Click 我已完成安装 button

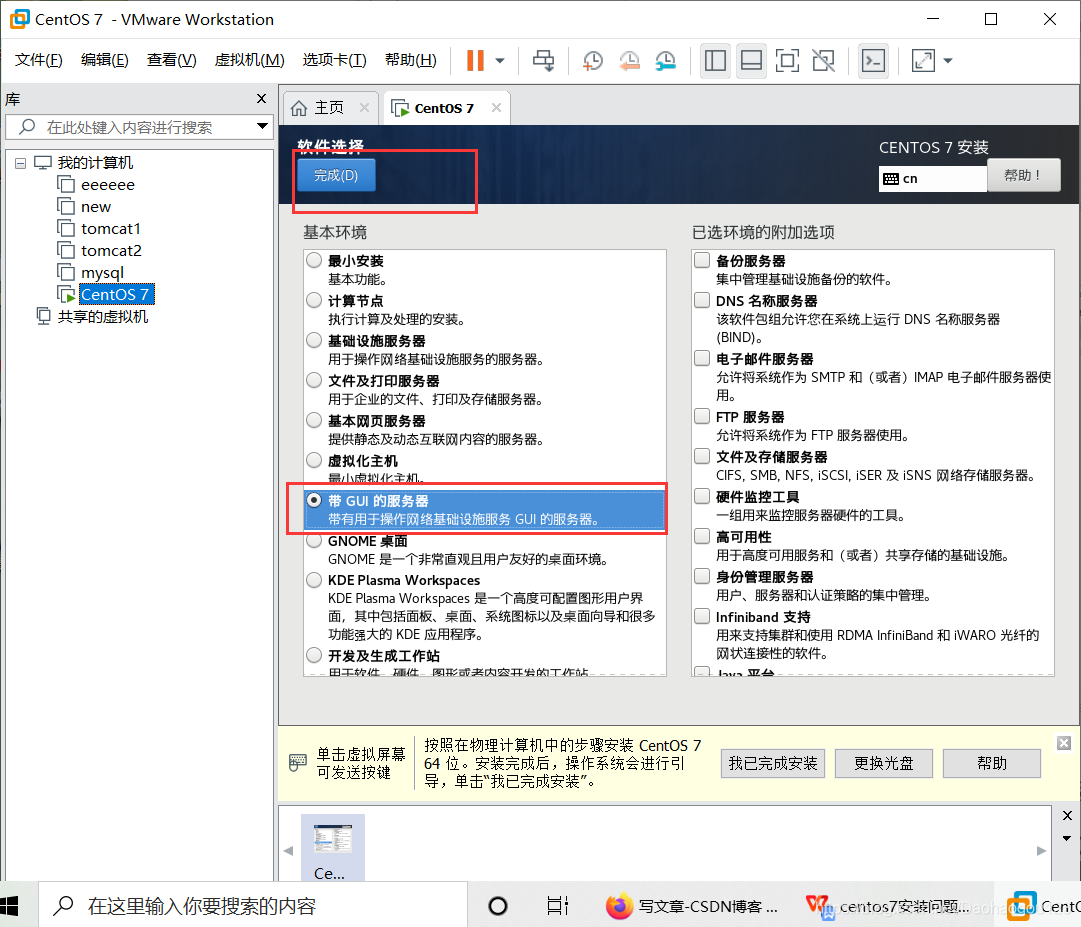[773, 764]
